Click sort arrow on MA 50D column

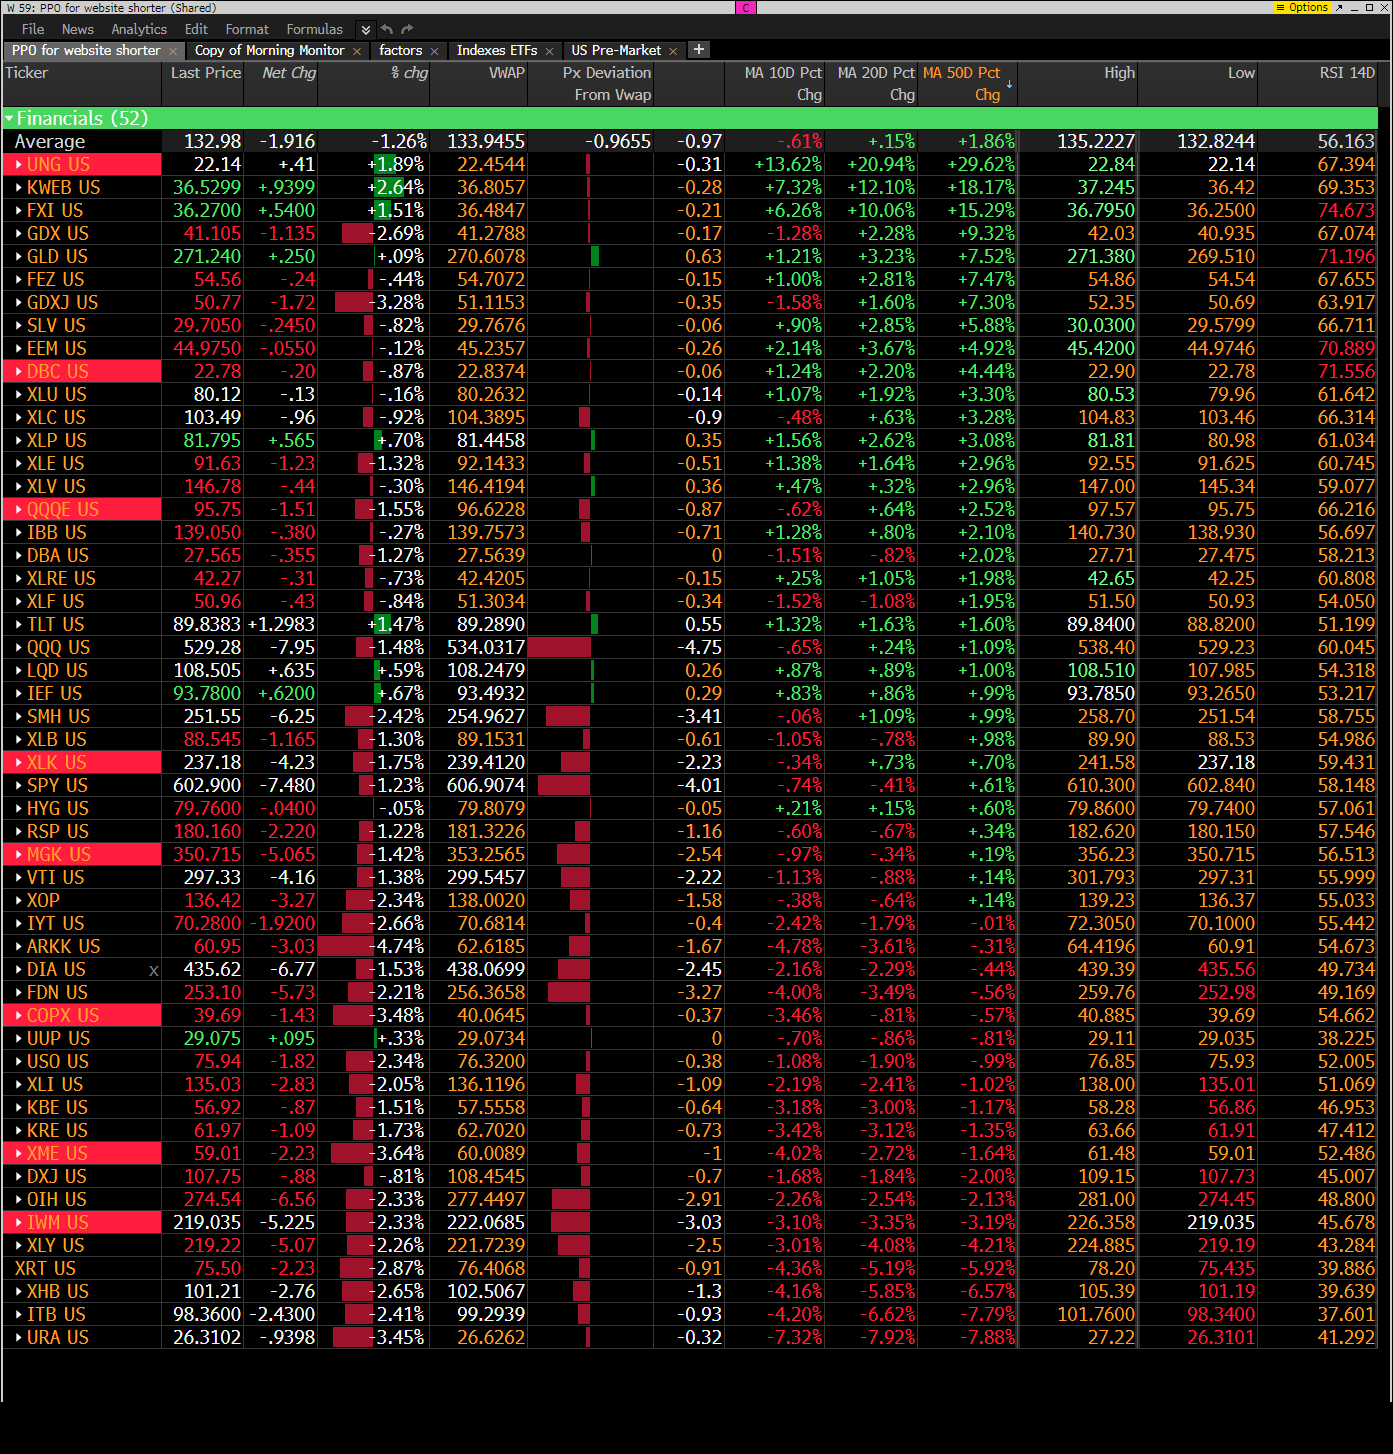(1009, 85)
